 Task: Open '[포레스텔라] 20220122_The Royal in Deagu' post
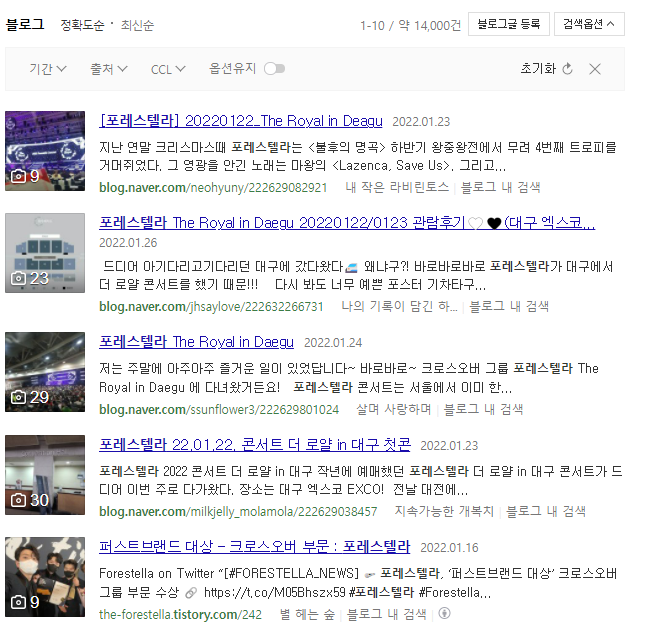[241, 121]
